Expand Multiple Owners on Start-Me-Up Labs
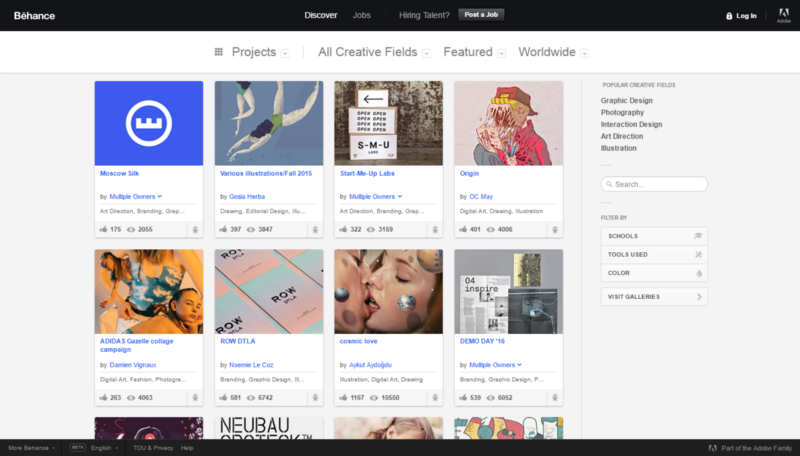This screenshot has width=800, height=456. pyautogui.click(x=376, y=196)
